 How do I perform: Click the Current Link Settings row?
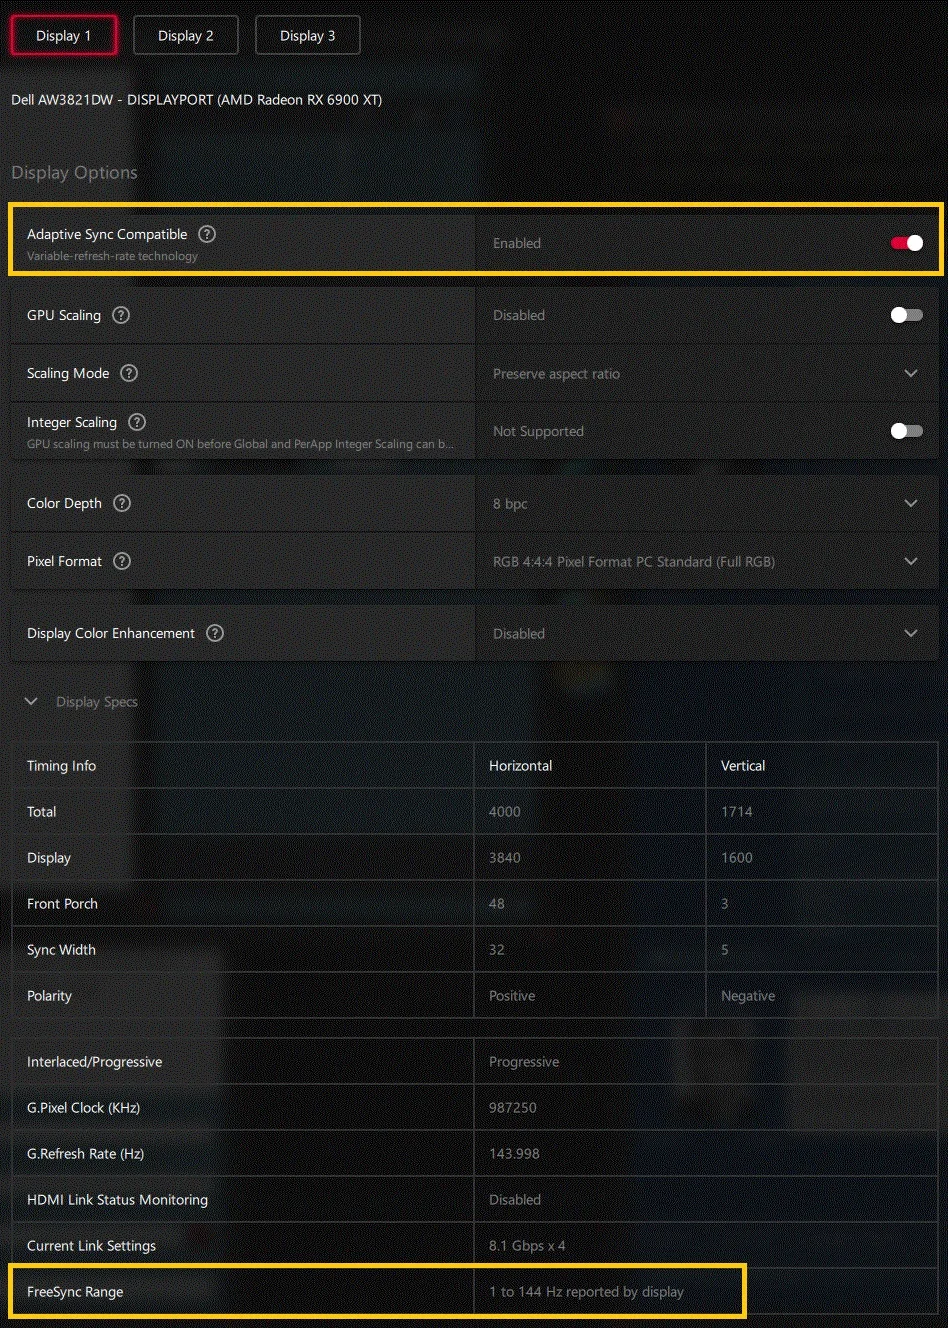point(475,1246)
